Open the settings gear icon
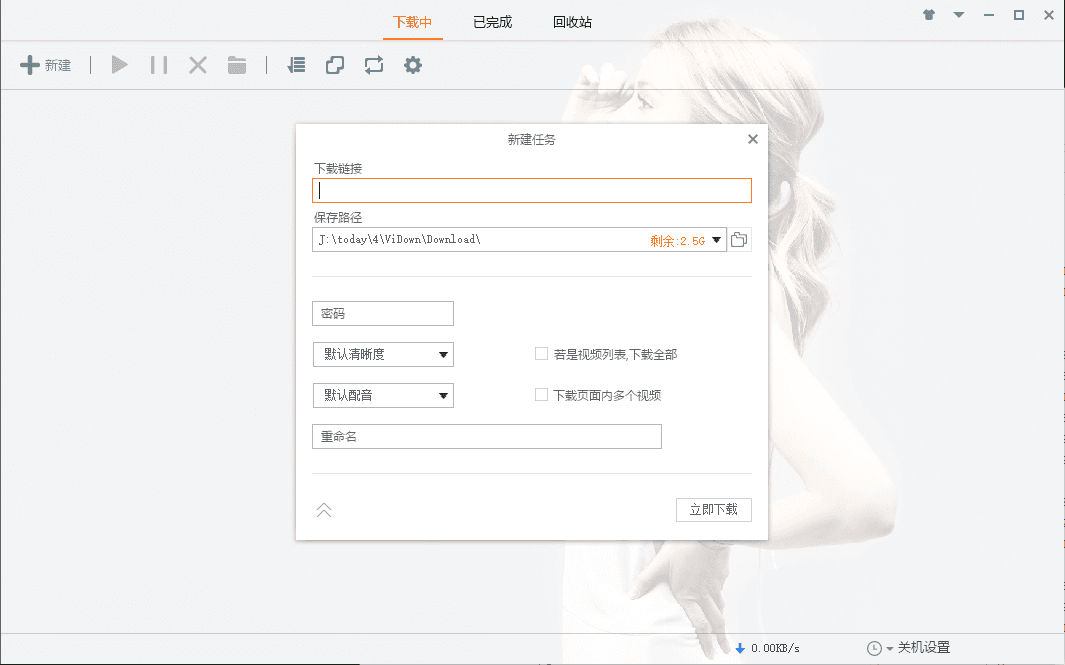 [412, 65]
